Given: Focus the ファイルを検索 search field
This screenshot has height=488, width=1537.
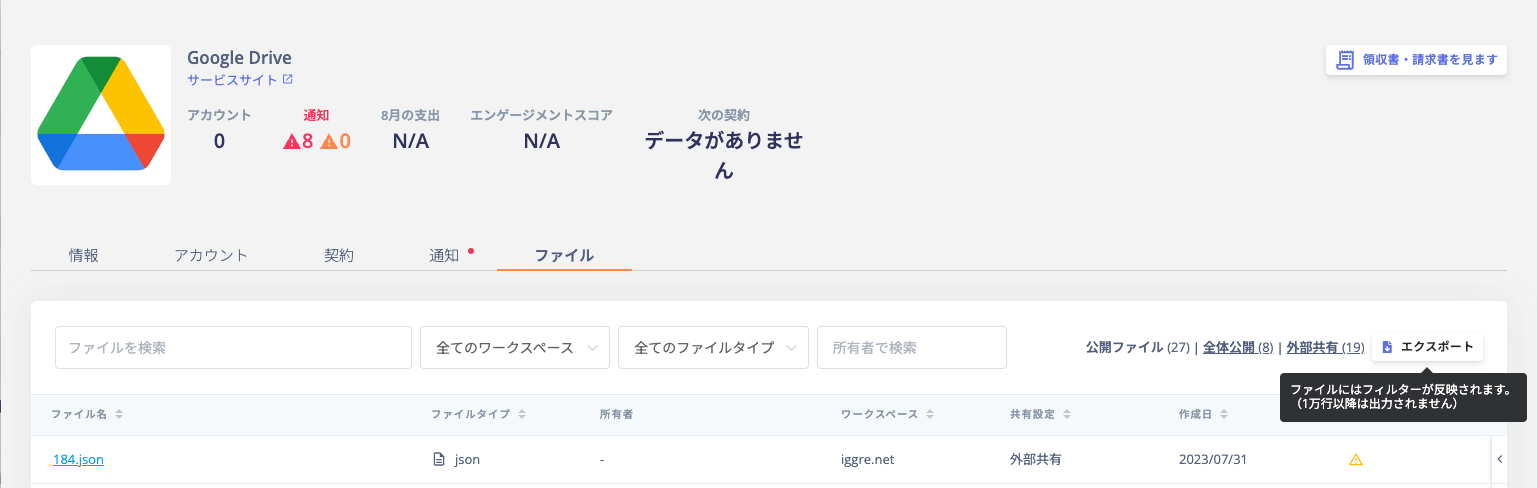Looking at the screenshot, I should [x=233, y=347].
